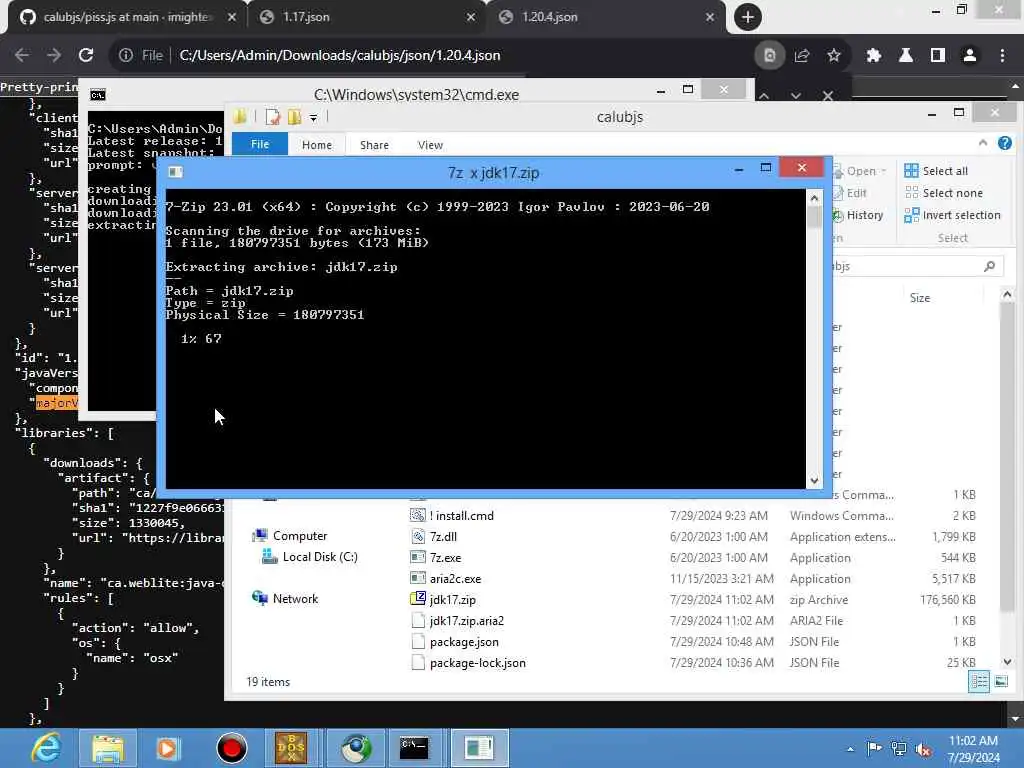This screenshot has height=768, width=1024.
Task: Click the taskbar clock showing 11:02 AM
Action: [973, 749]
